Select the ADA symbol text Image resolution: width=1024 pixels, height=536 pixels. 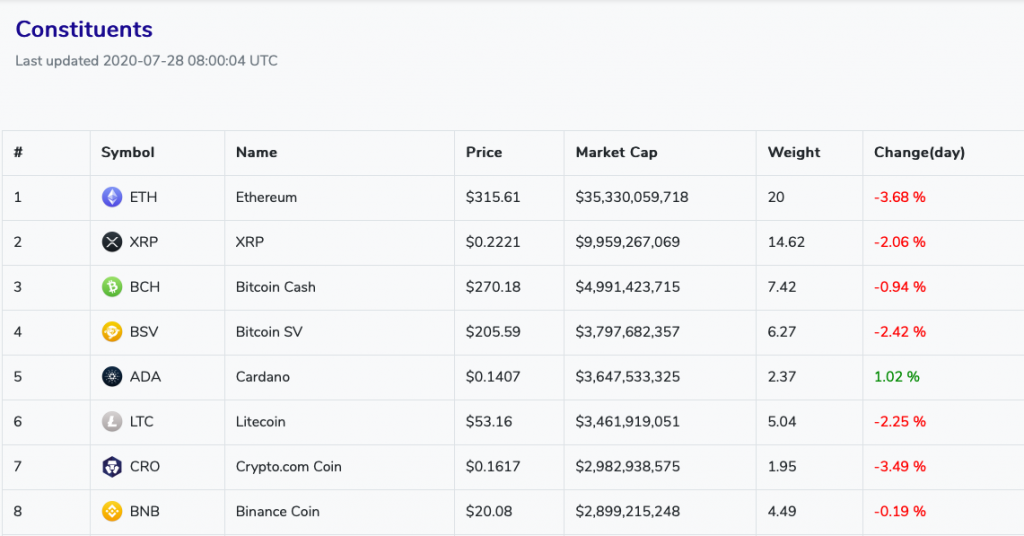pos(145,377)
